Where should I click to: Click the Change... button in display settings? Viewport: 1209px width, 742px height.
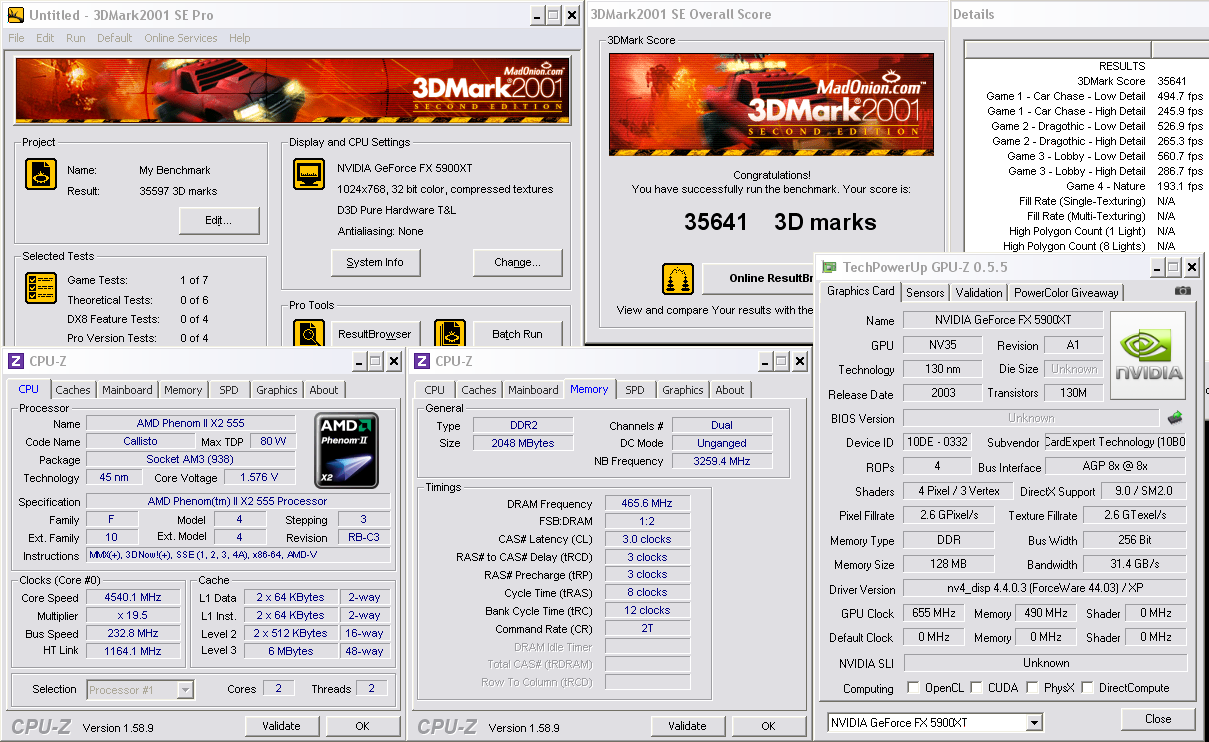coord(518,262)
